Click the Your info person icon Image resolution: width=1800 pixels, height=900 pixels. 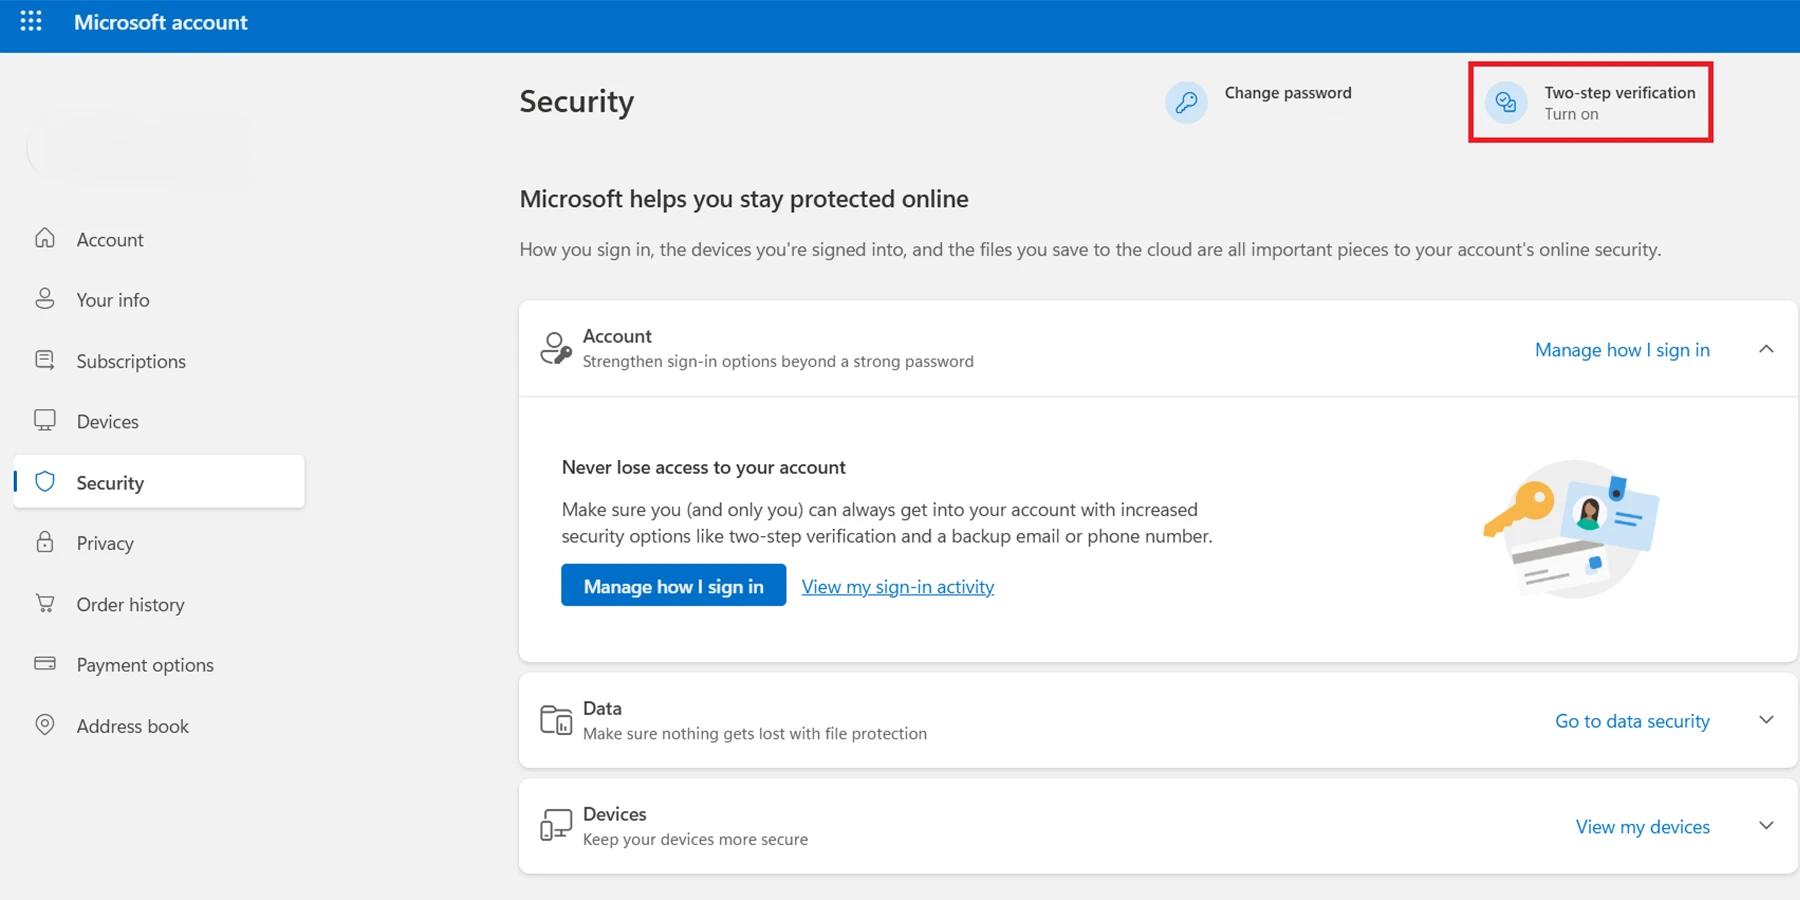tap(45, 299)
